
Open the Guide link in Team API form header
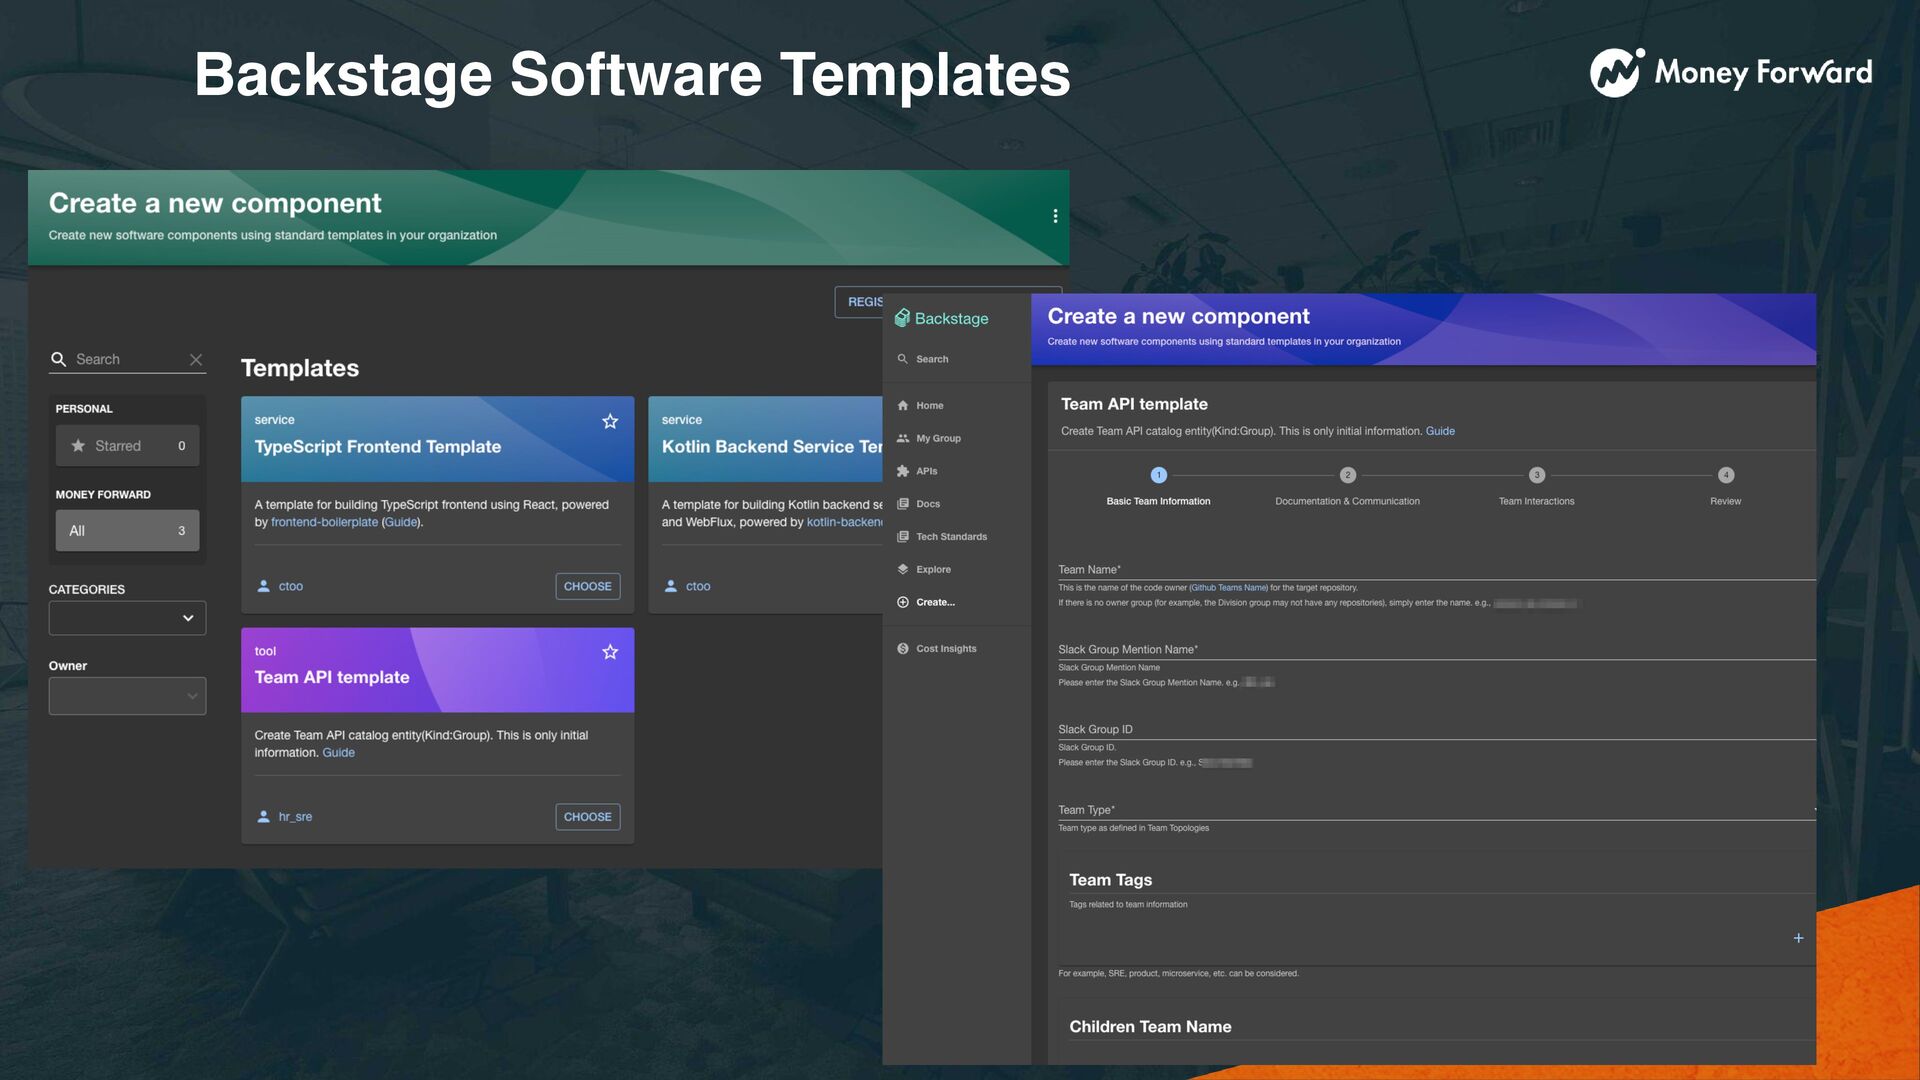click(1440, 431)
